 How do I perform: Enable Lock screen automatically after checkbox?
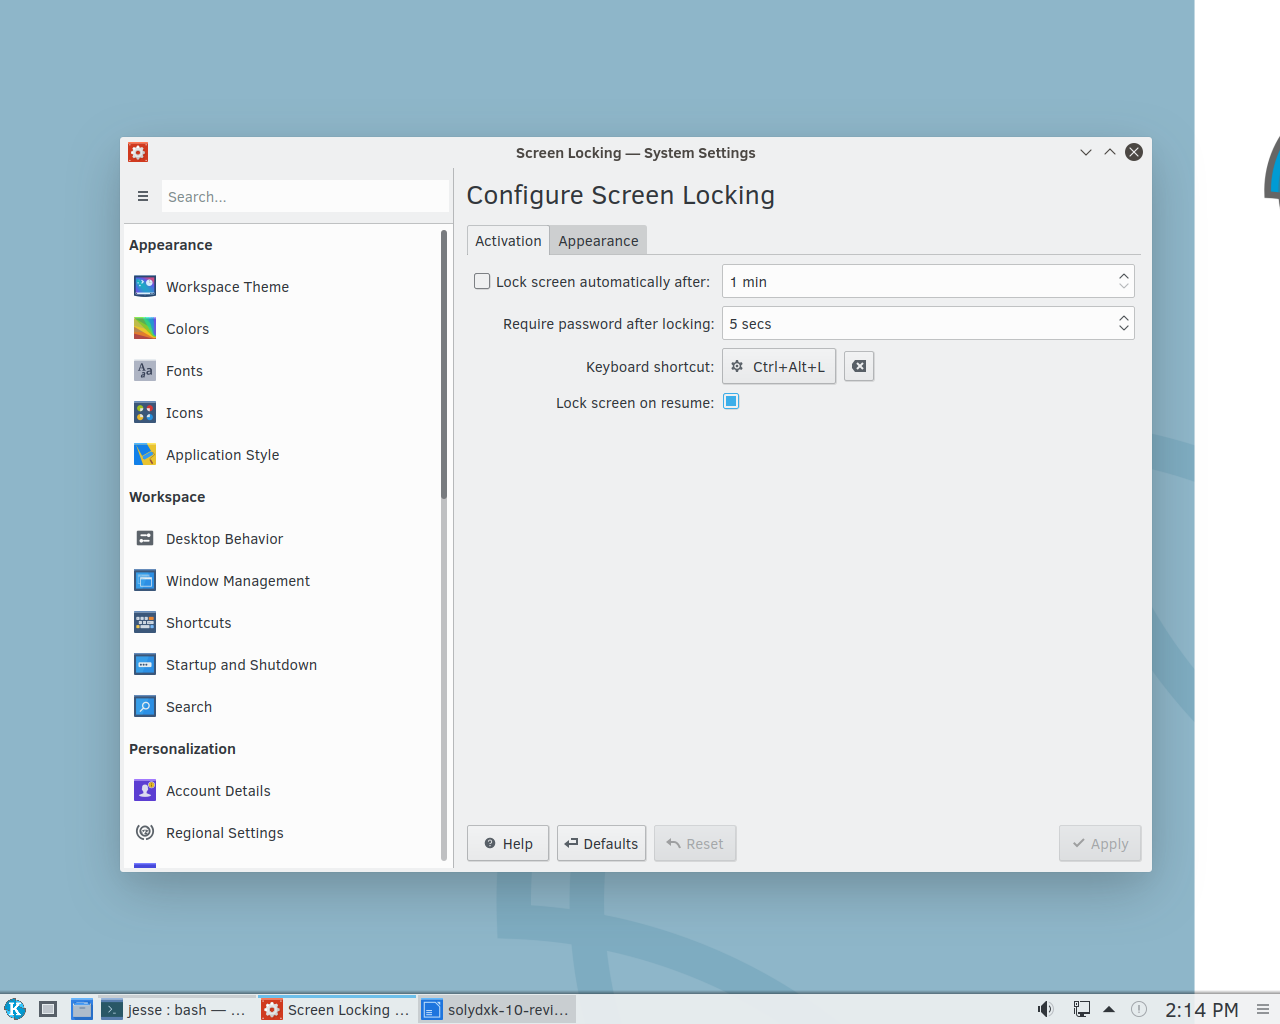pos(482,282)
